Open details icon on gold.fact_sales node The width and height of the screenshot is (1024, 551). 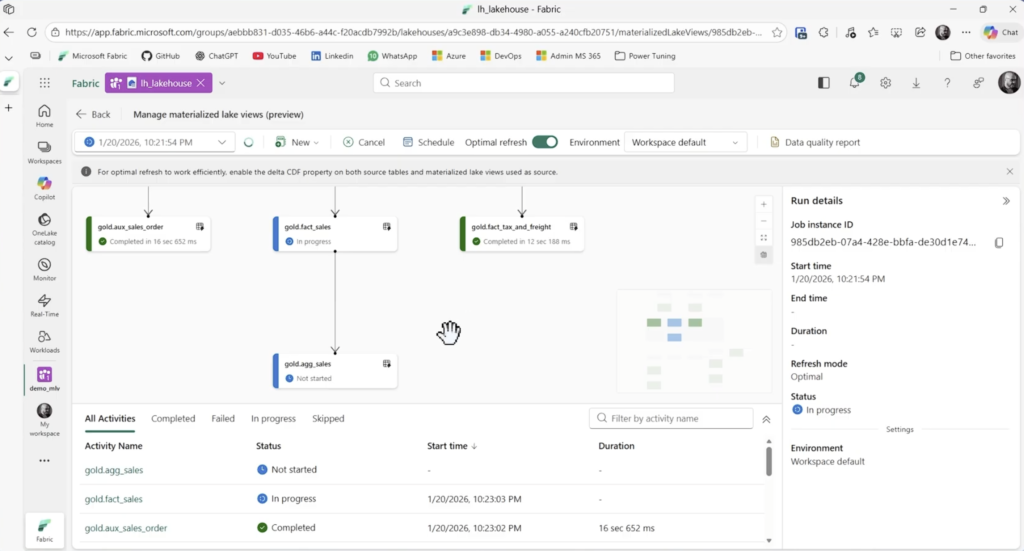387,227
